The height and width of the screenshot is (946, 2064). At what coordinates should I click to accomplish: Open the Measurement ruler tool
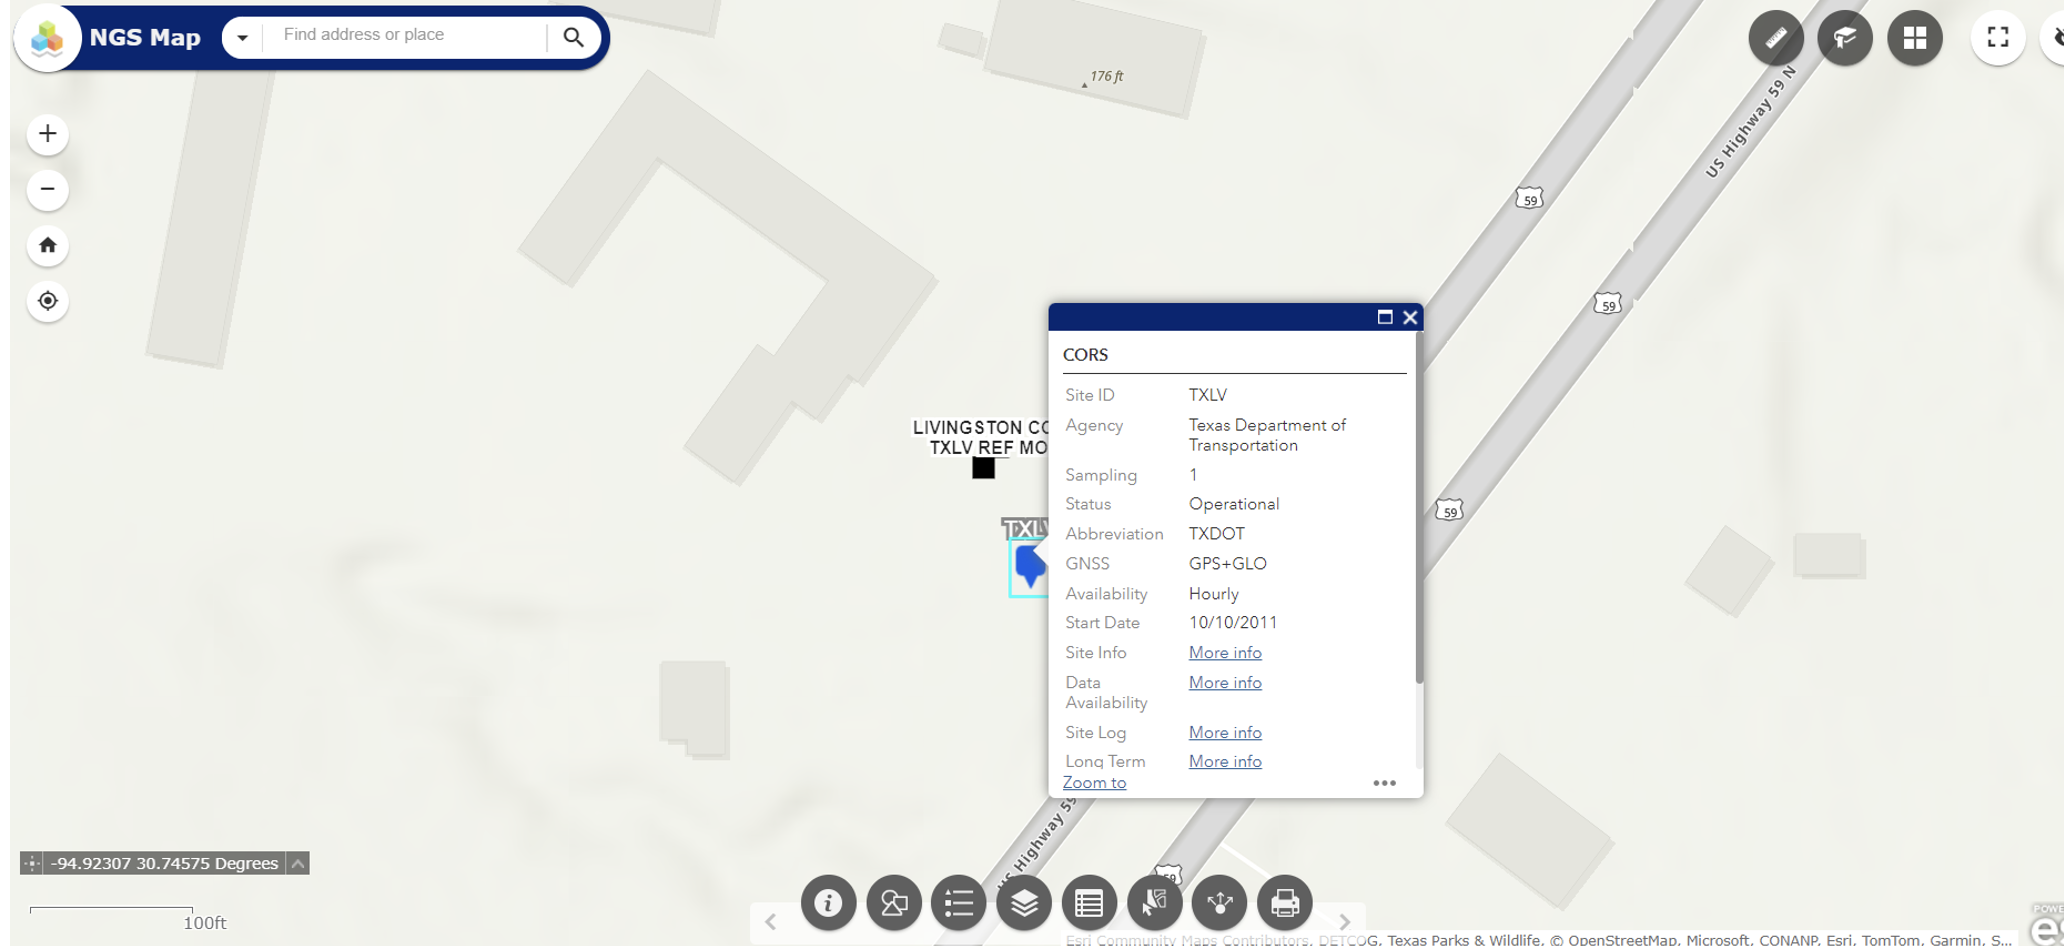click(1775, 38)
